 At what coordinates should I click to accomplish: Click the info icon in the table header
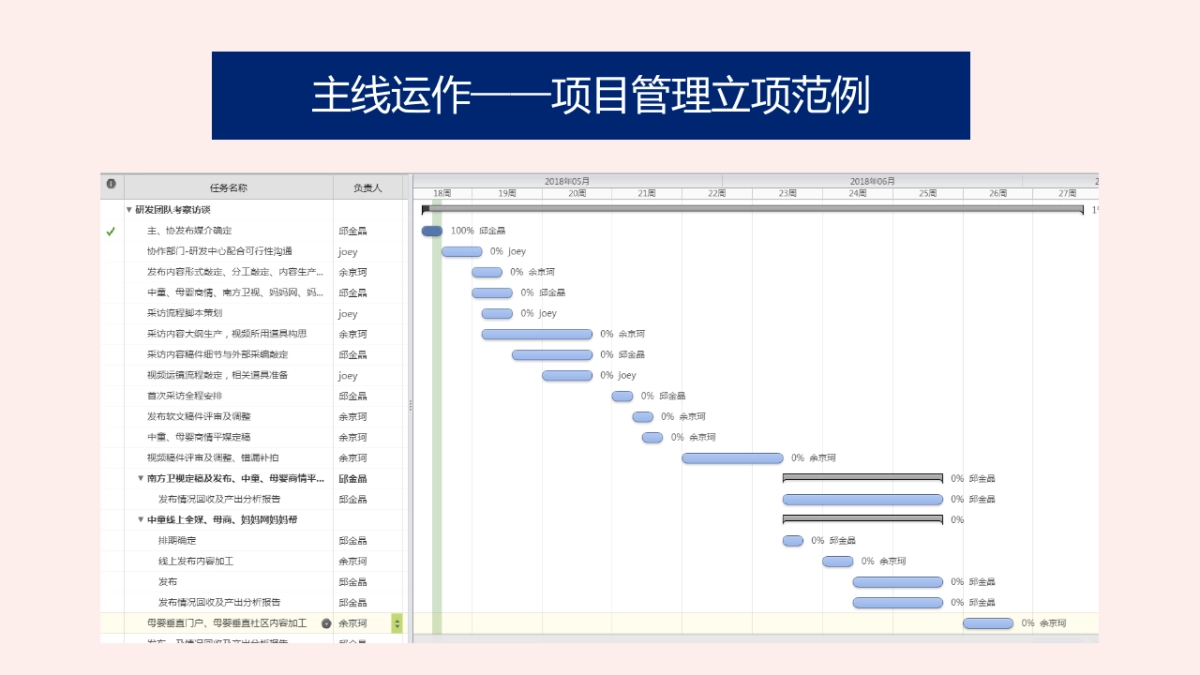(x=111, y=185)
